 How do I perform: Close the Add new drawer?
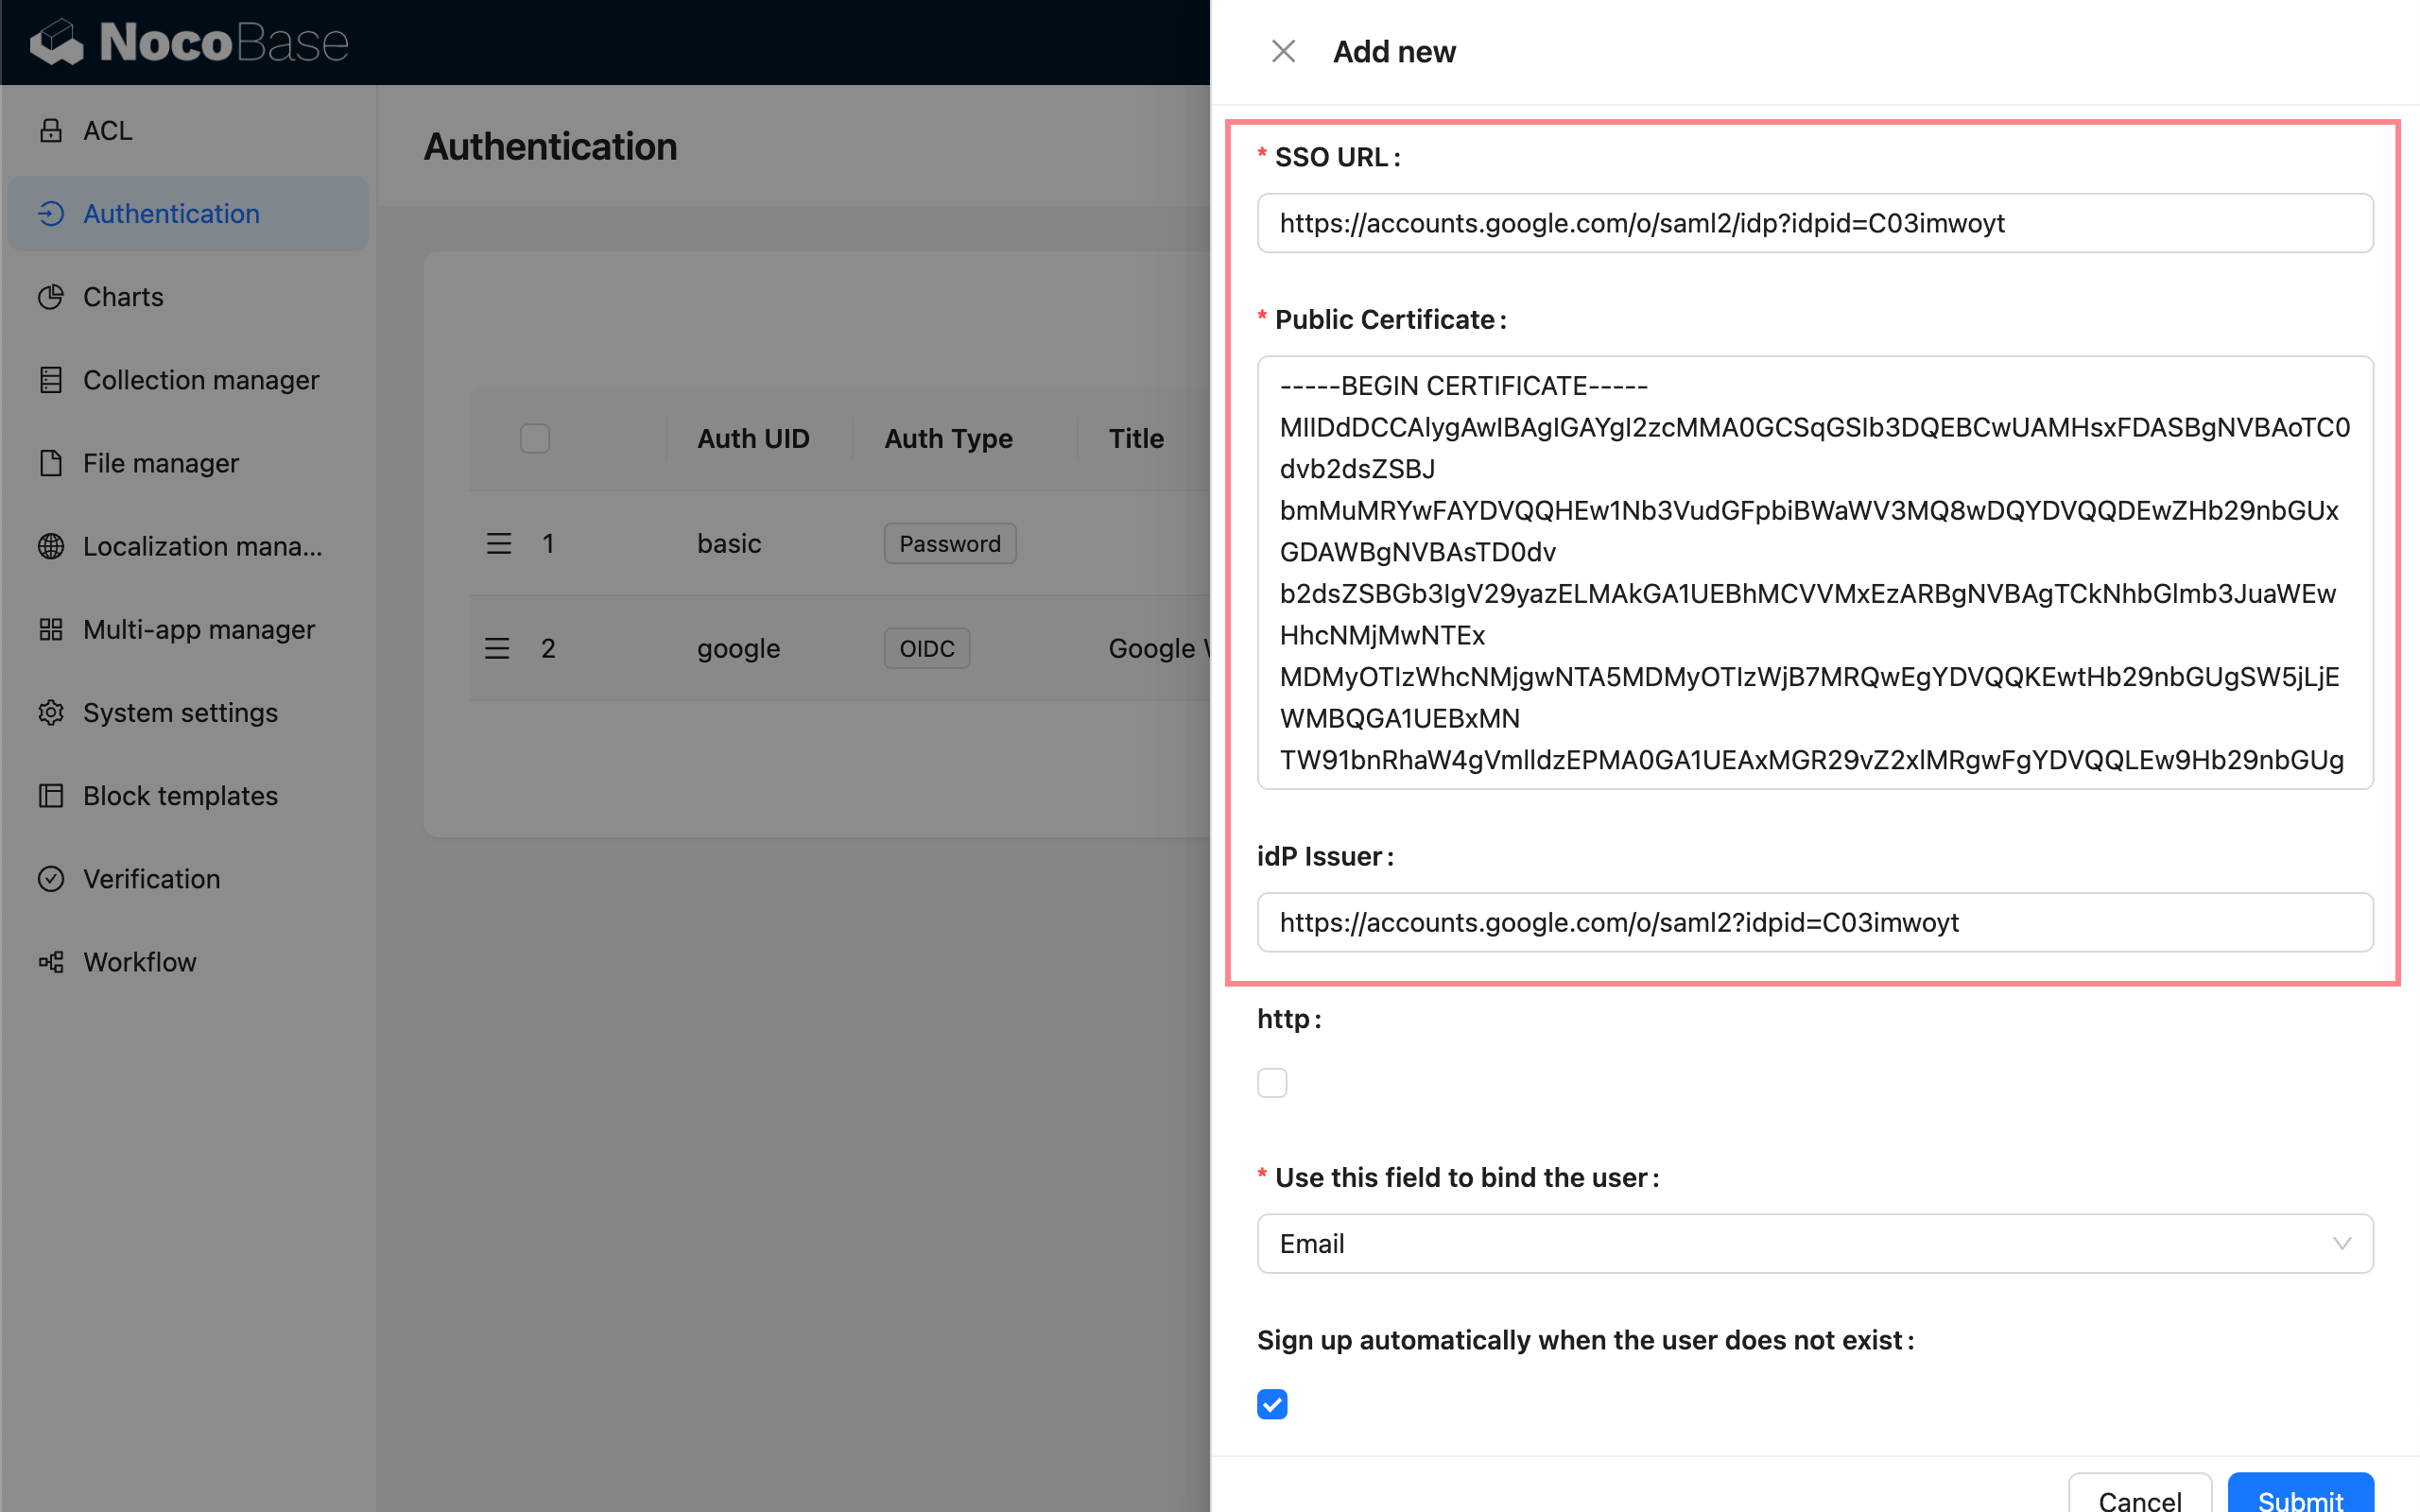point(1283,51)
